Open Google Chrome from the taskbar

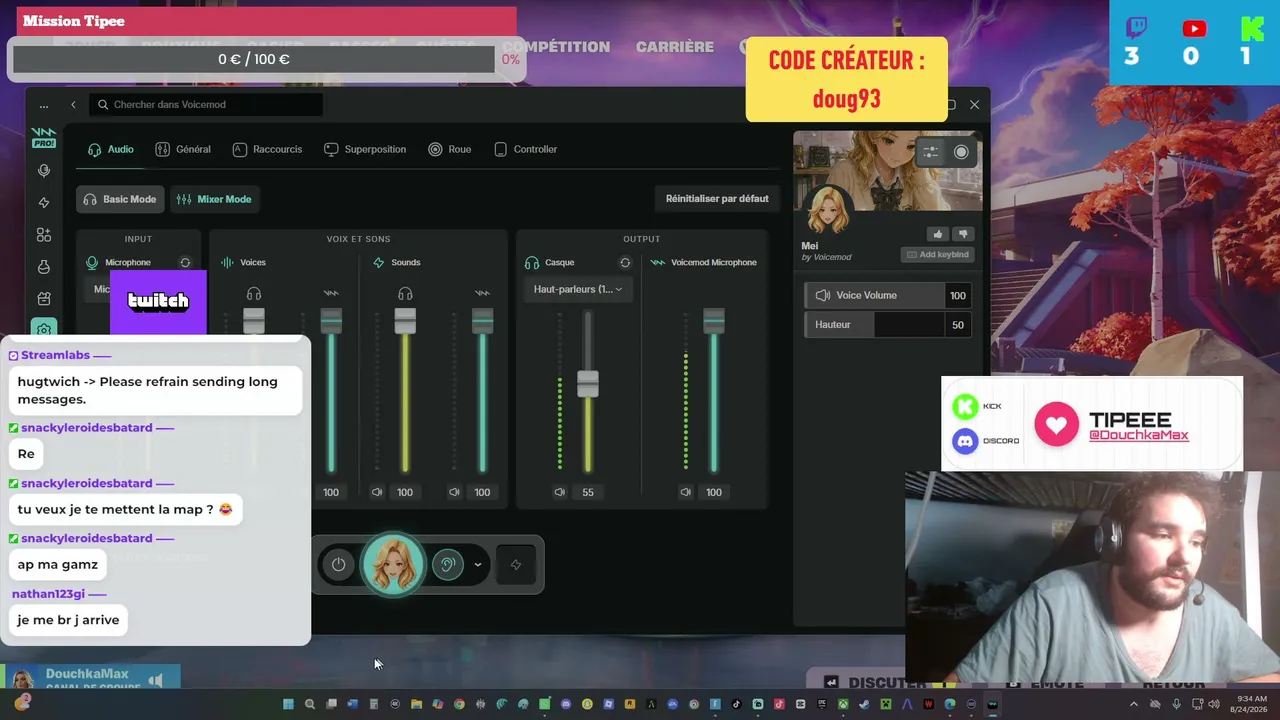click(x=459, y=704)
